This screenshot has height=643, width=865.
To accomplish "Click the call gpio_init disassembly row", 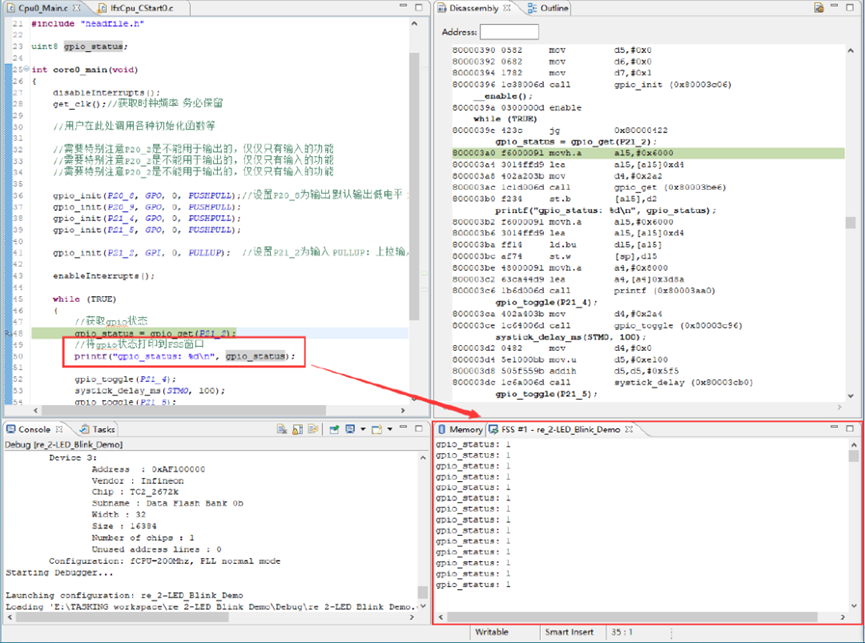I will [591, 84].
